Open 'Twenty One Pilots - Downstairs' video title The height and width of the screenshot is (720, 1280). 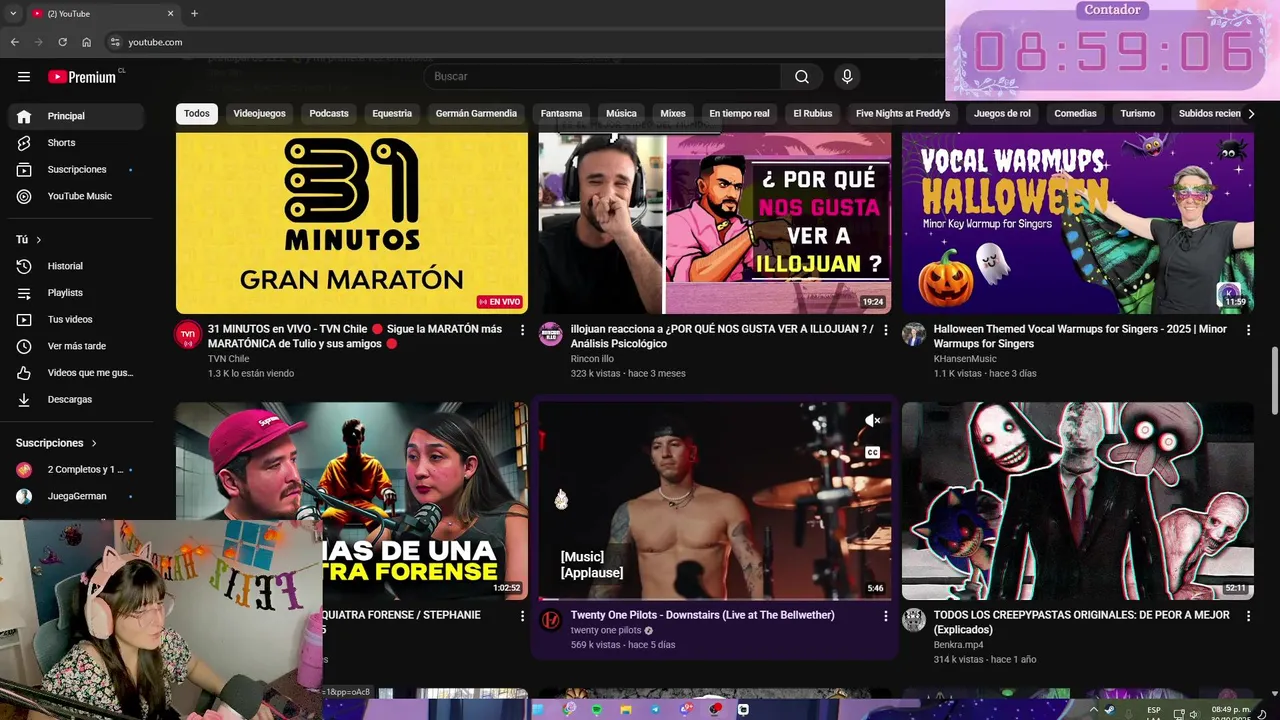pyautogui.click(x=702, y=615)
